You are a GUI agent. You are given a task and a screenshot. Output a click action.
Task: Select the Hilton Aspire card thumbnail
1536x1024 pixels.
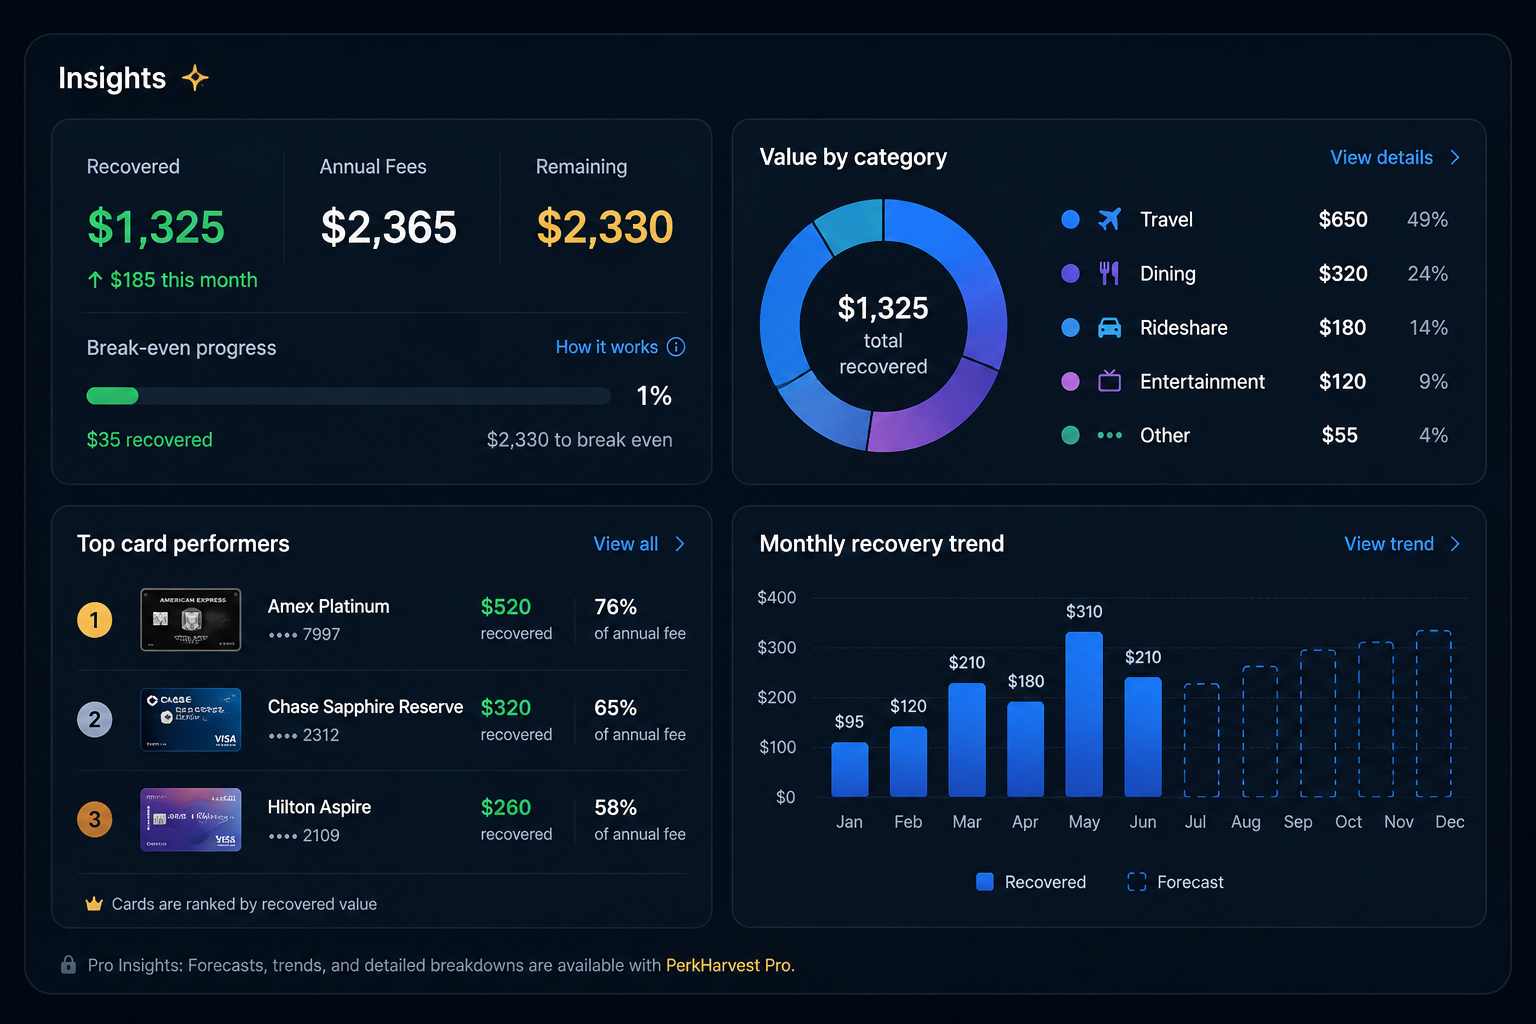point(191,820)
